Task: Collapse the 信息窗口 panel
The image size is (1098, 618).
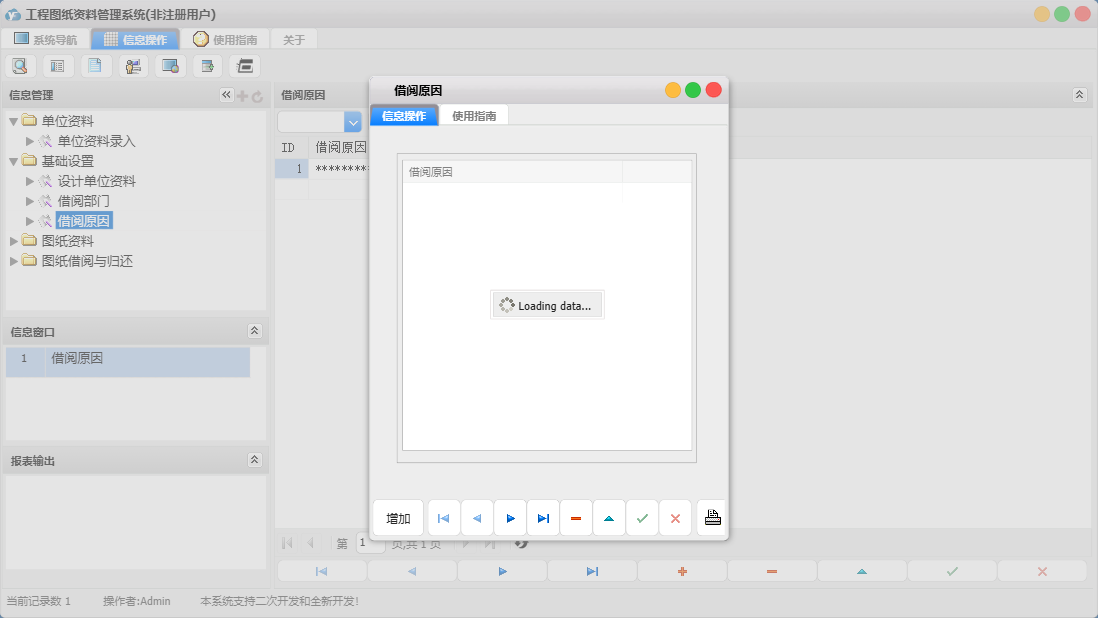Action: pyautogui.click(x=254, y=331)
